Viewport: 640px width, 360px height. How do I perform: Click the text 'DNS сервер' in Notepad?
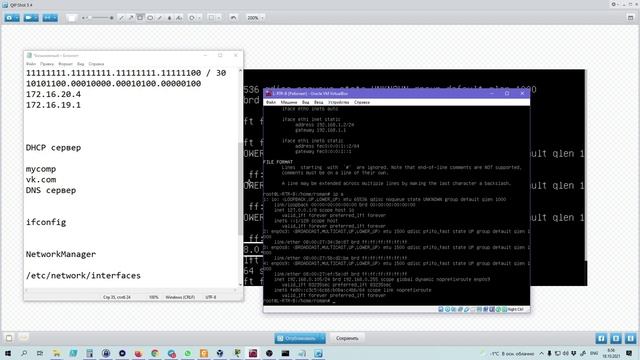(x=51, y=190)
